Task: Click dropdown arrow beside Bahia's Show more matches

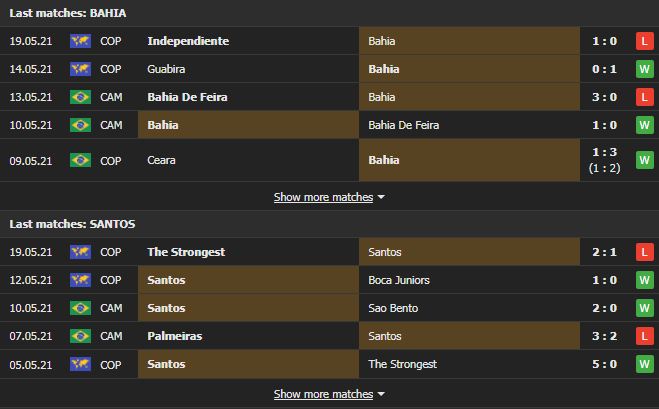Action: (381, 197)
